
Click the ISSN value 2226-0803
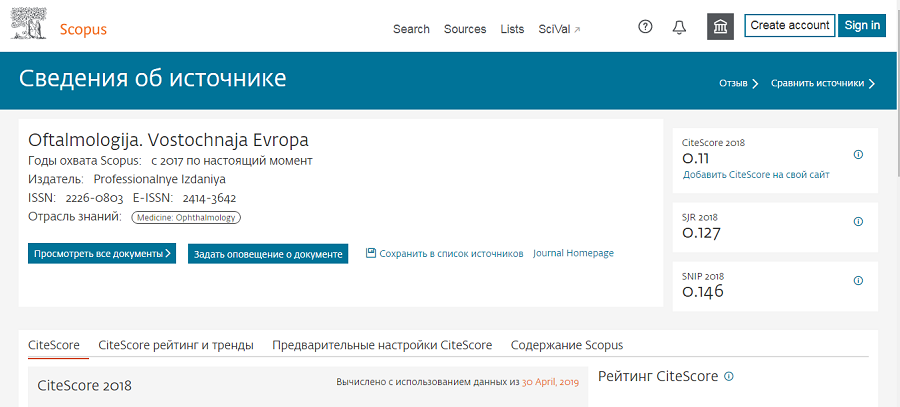click(x=94, y=199)
